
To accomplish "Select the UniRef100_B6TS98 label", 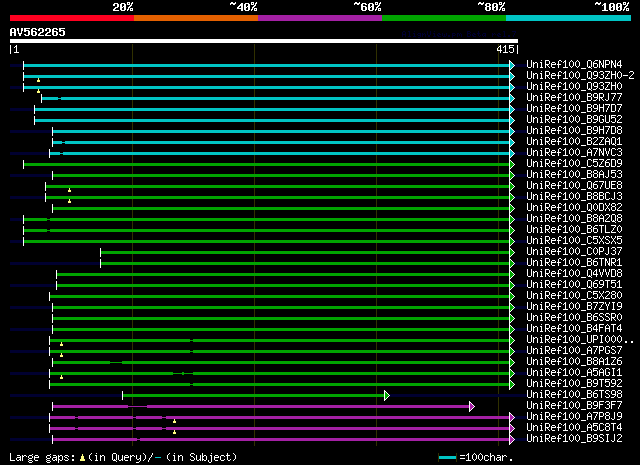I will tap(574, 395).
